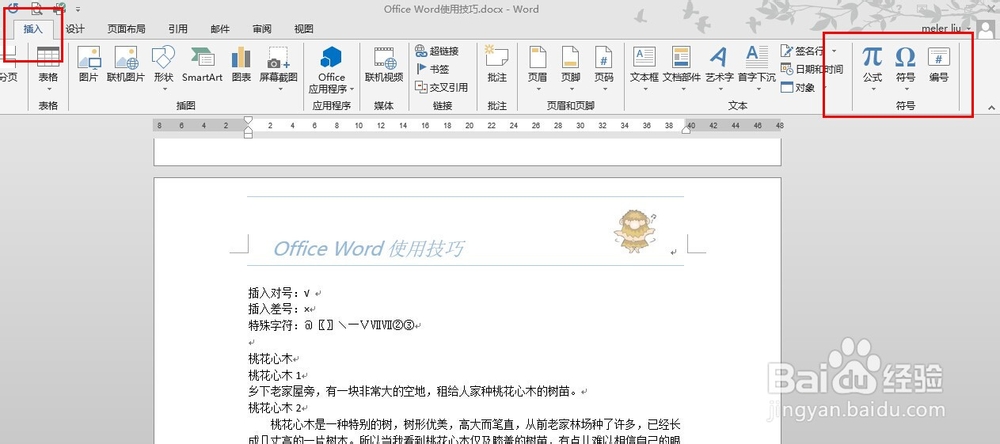The width and height of the screenshot is (1000, 444).
Task: Open print preview in quick access toolbar
Action: click(37, 8)
